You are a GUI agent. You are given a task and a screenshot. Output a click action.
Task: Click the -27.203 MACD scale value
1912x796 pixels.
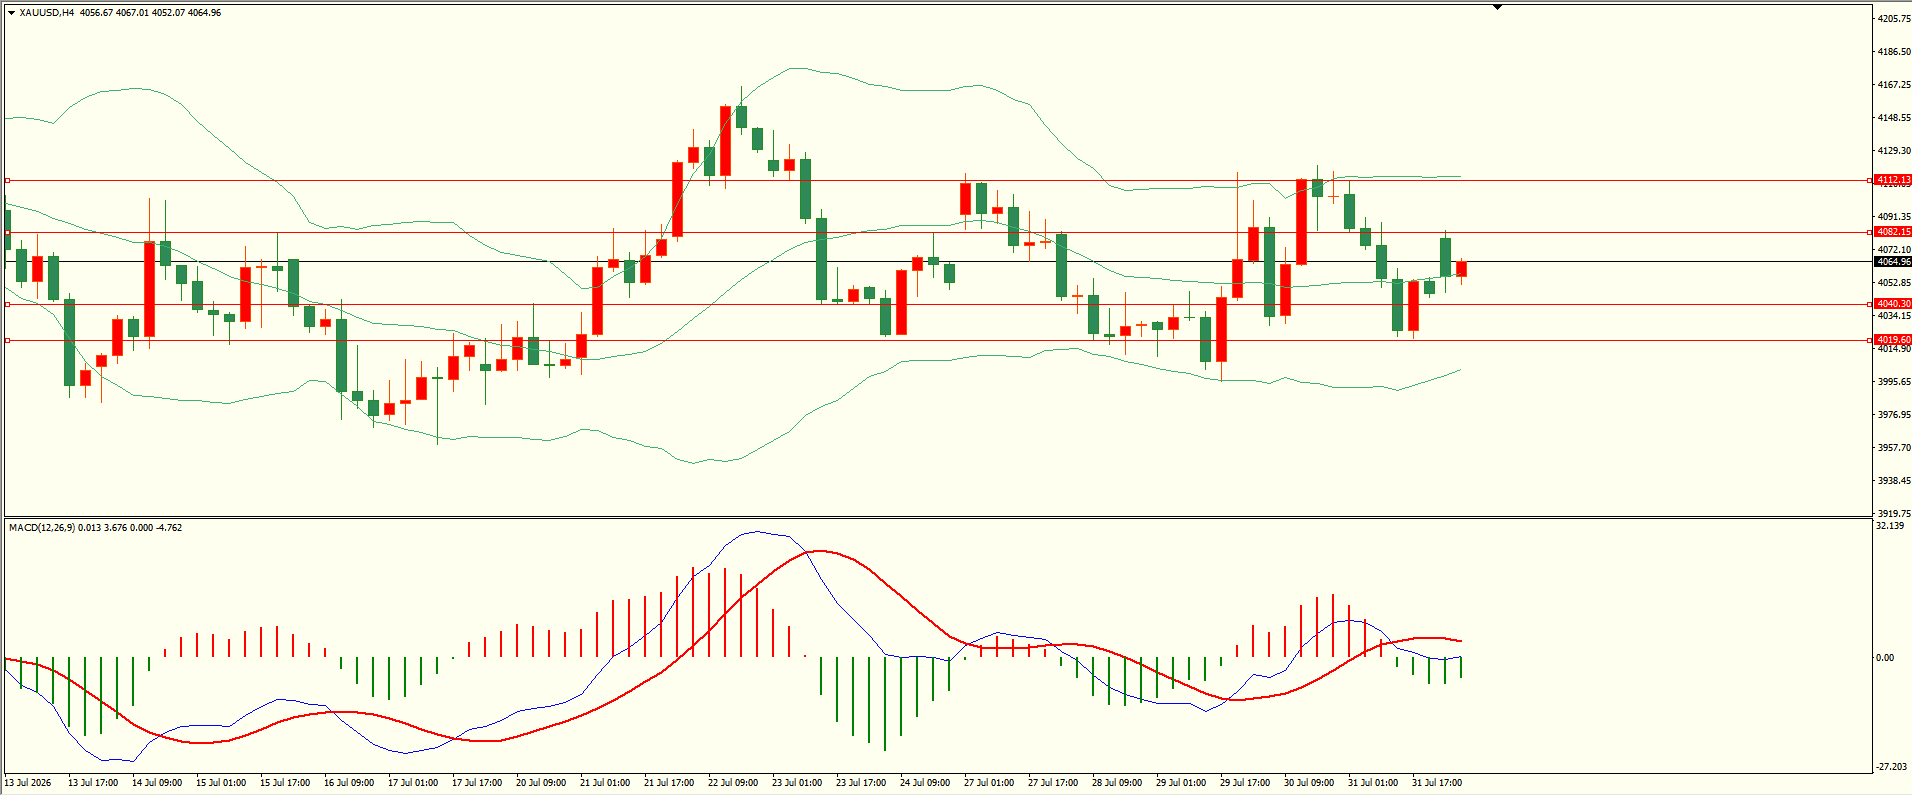[x=1891, y=767]
